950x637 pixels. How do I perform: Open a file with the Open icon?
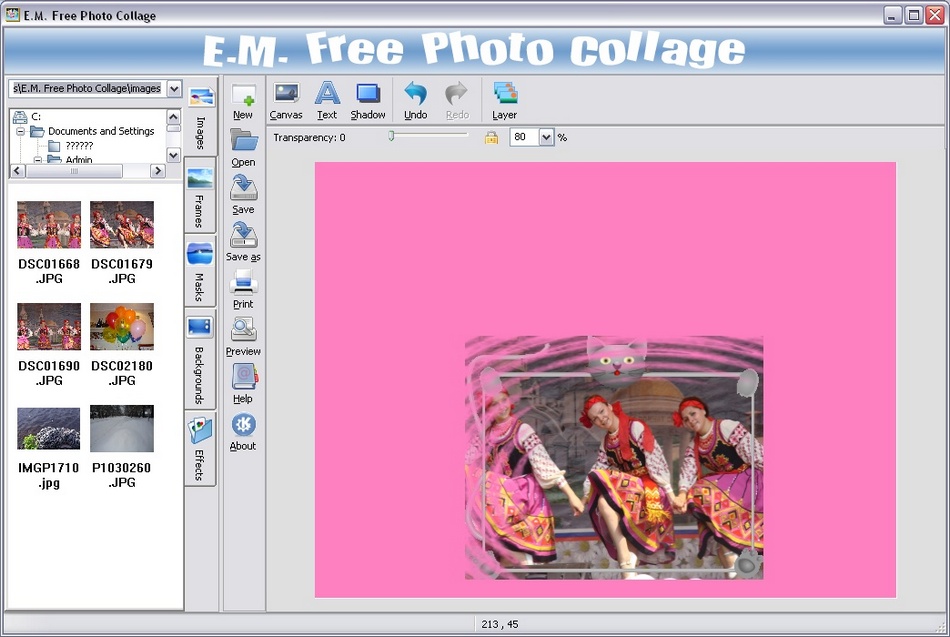(x=244, y=140)
